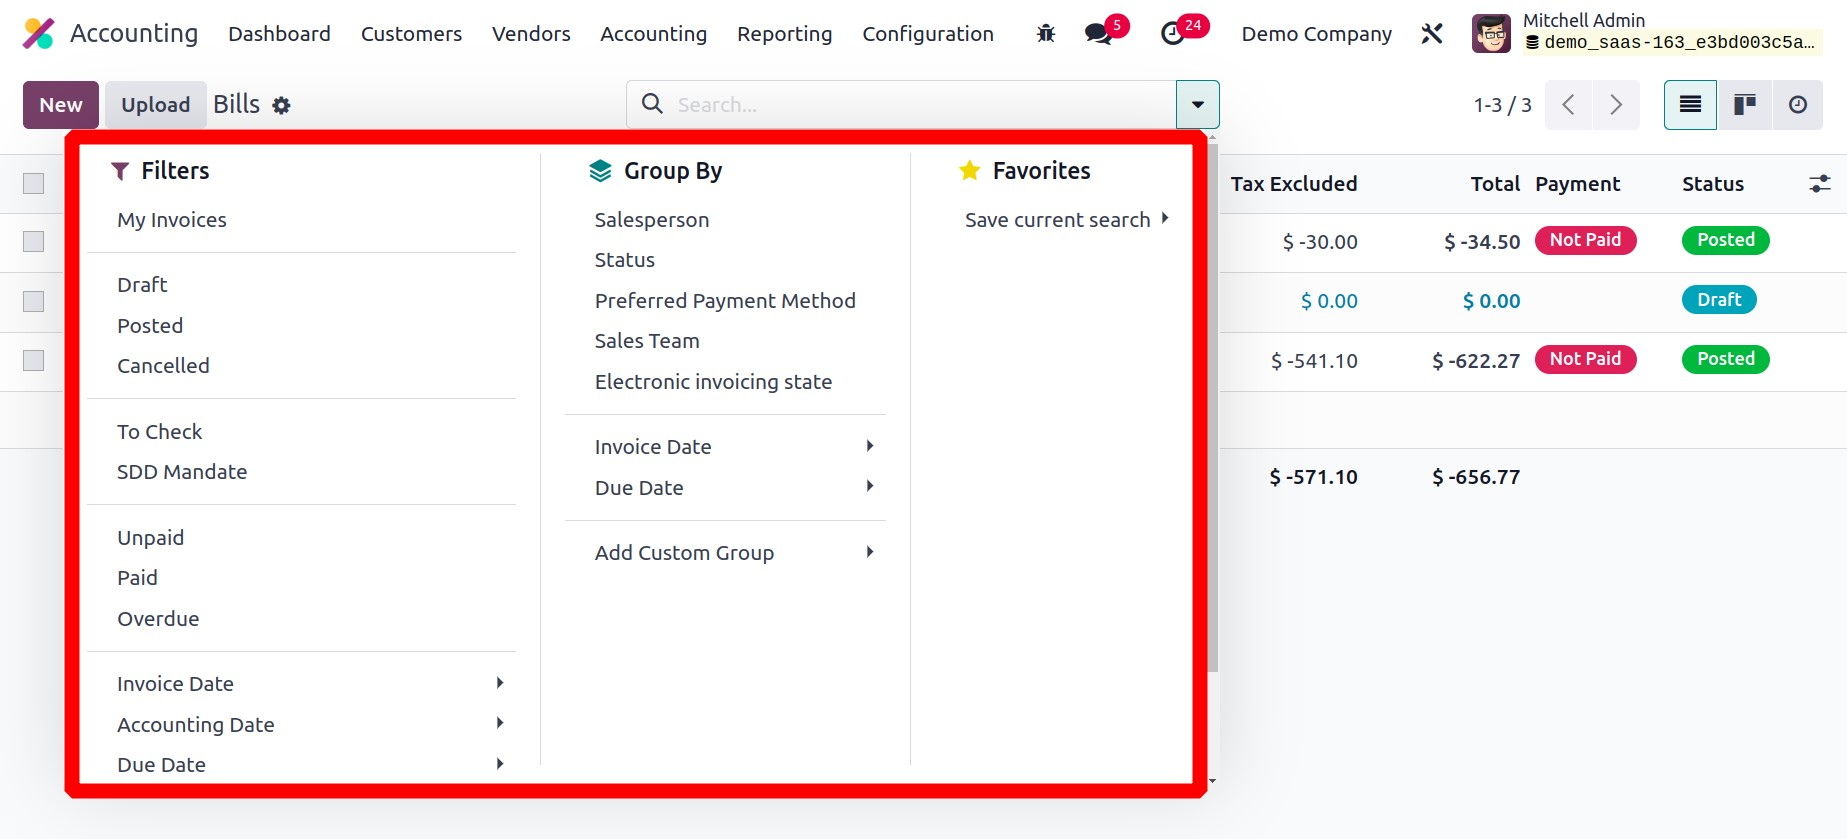The width and height of the screenshot is (1847, 839).
Task: Click the New button
Action: [x=61, y=105]
